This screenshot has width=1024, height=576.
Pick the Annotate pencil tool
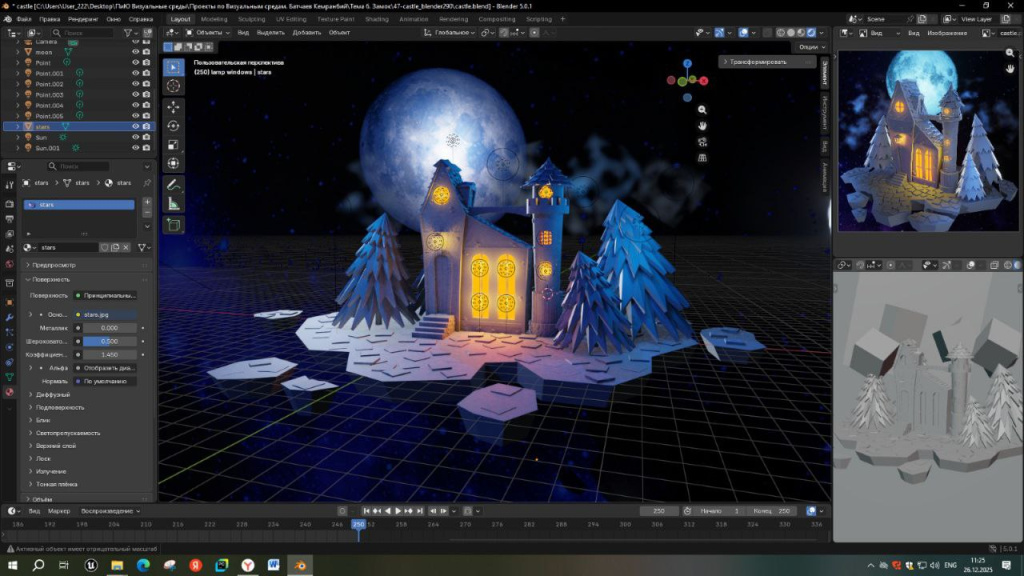[173, 185]
